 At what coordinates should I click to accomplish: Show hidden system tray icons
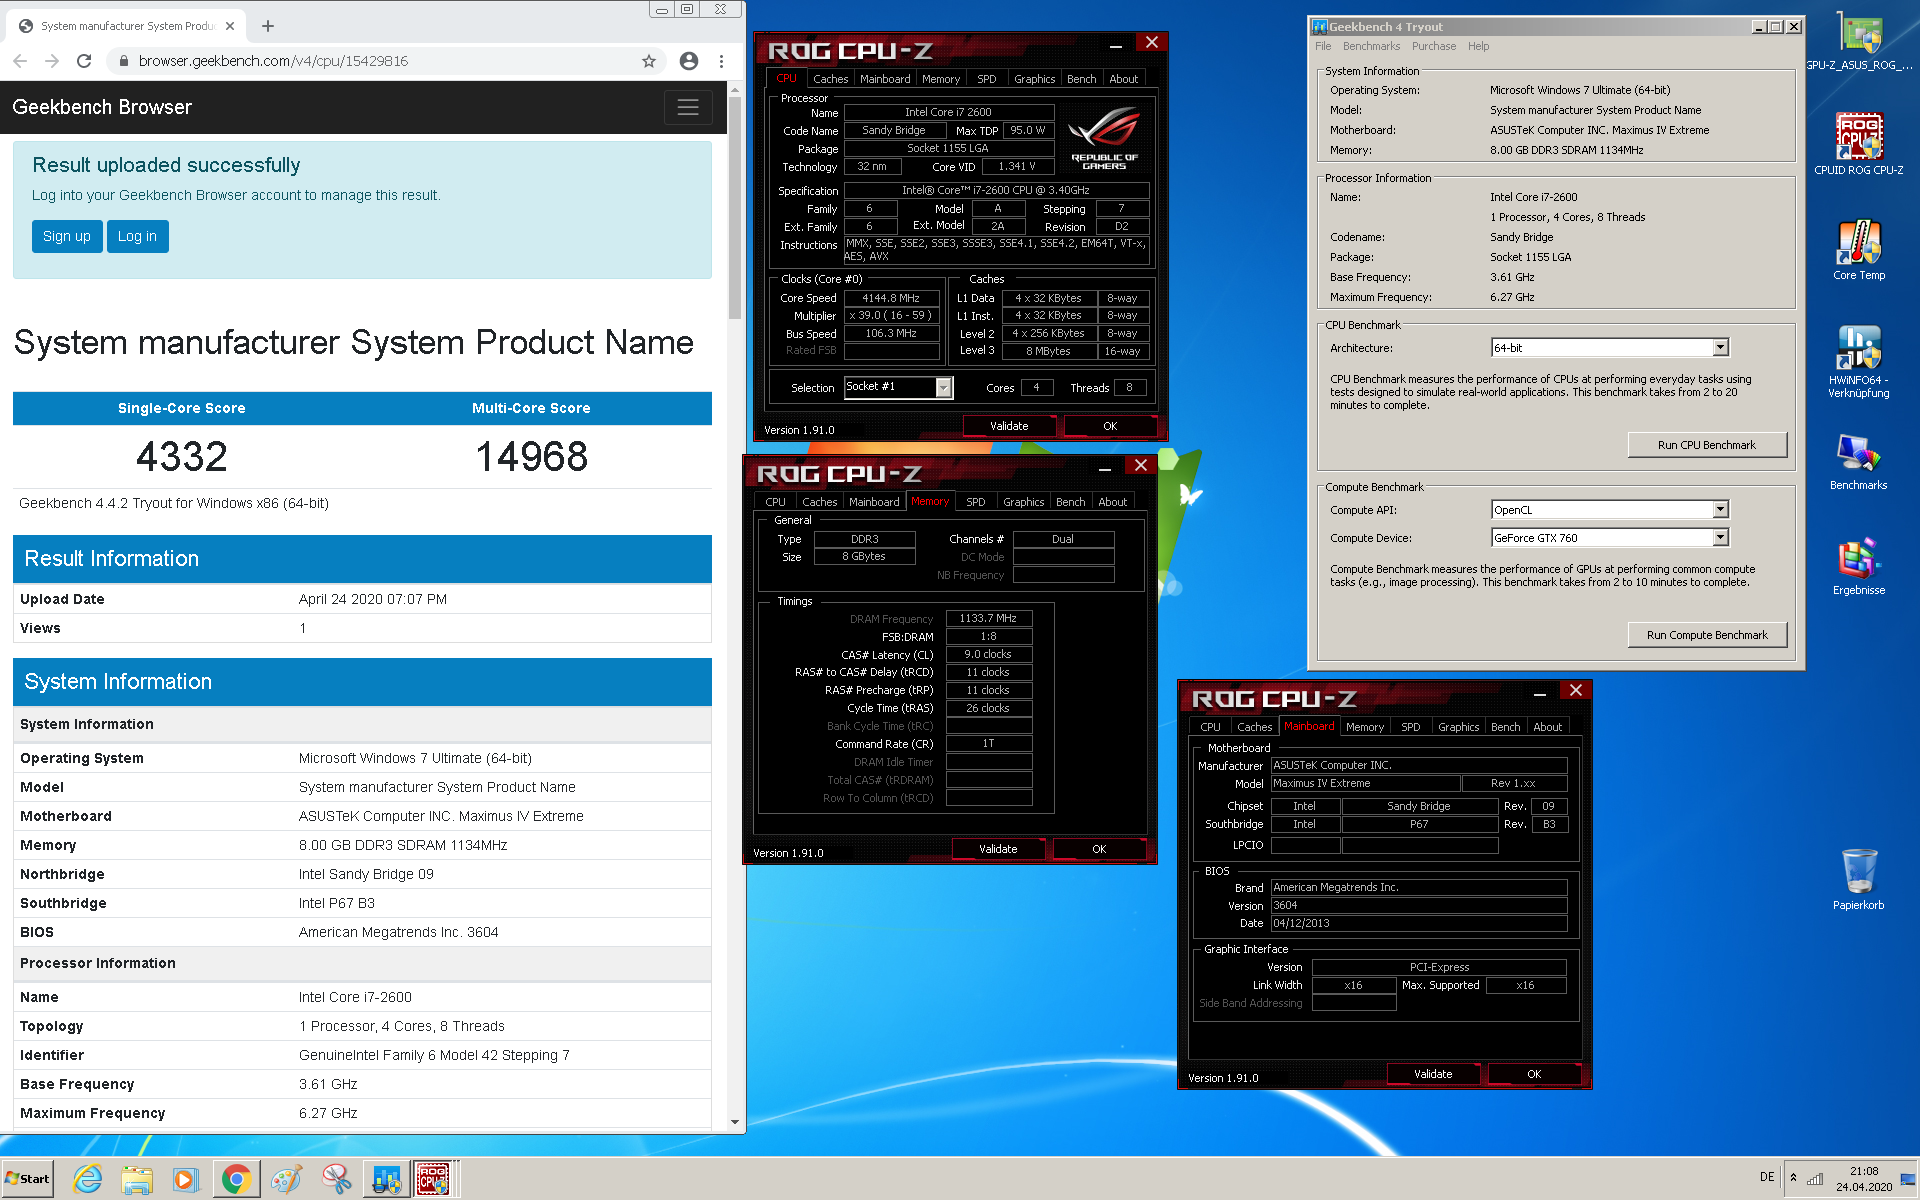(x=1793, y=1178)
